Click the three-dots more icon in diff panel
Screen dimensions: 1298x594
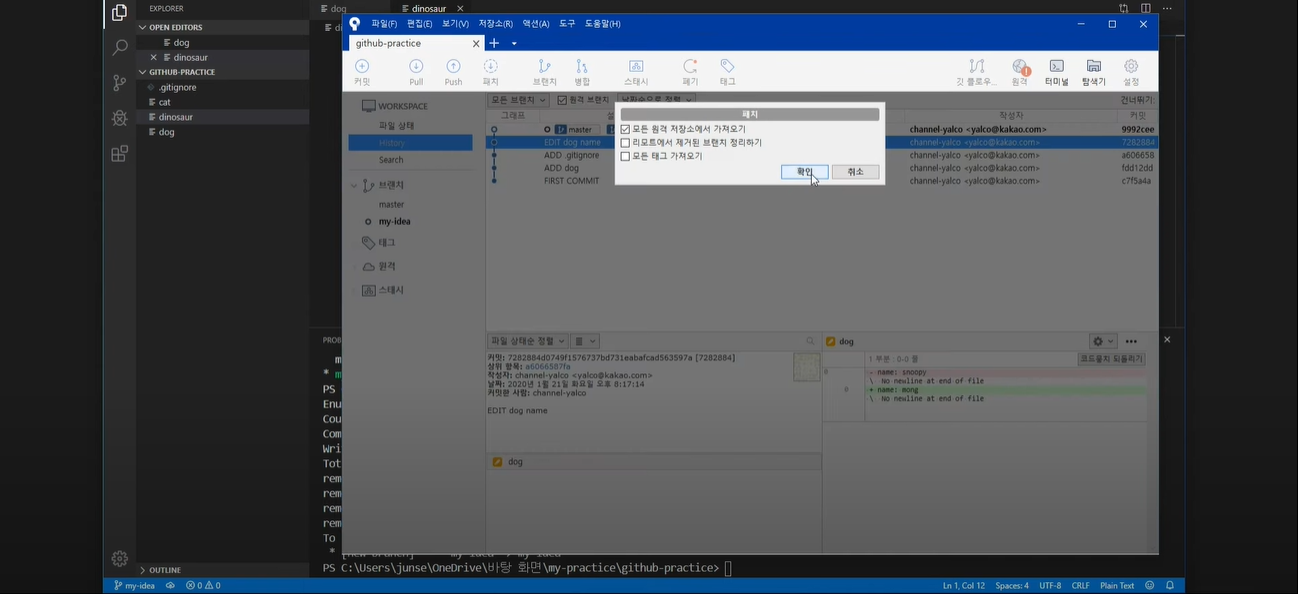pos(1131,341)
